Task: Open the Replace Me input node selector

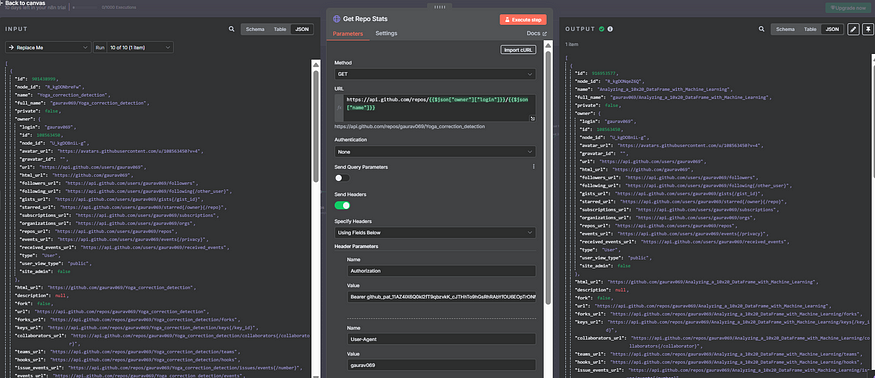Action: (x=48, y=47)
